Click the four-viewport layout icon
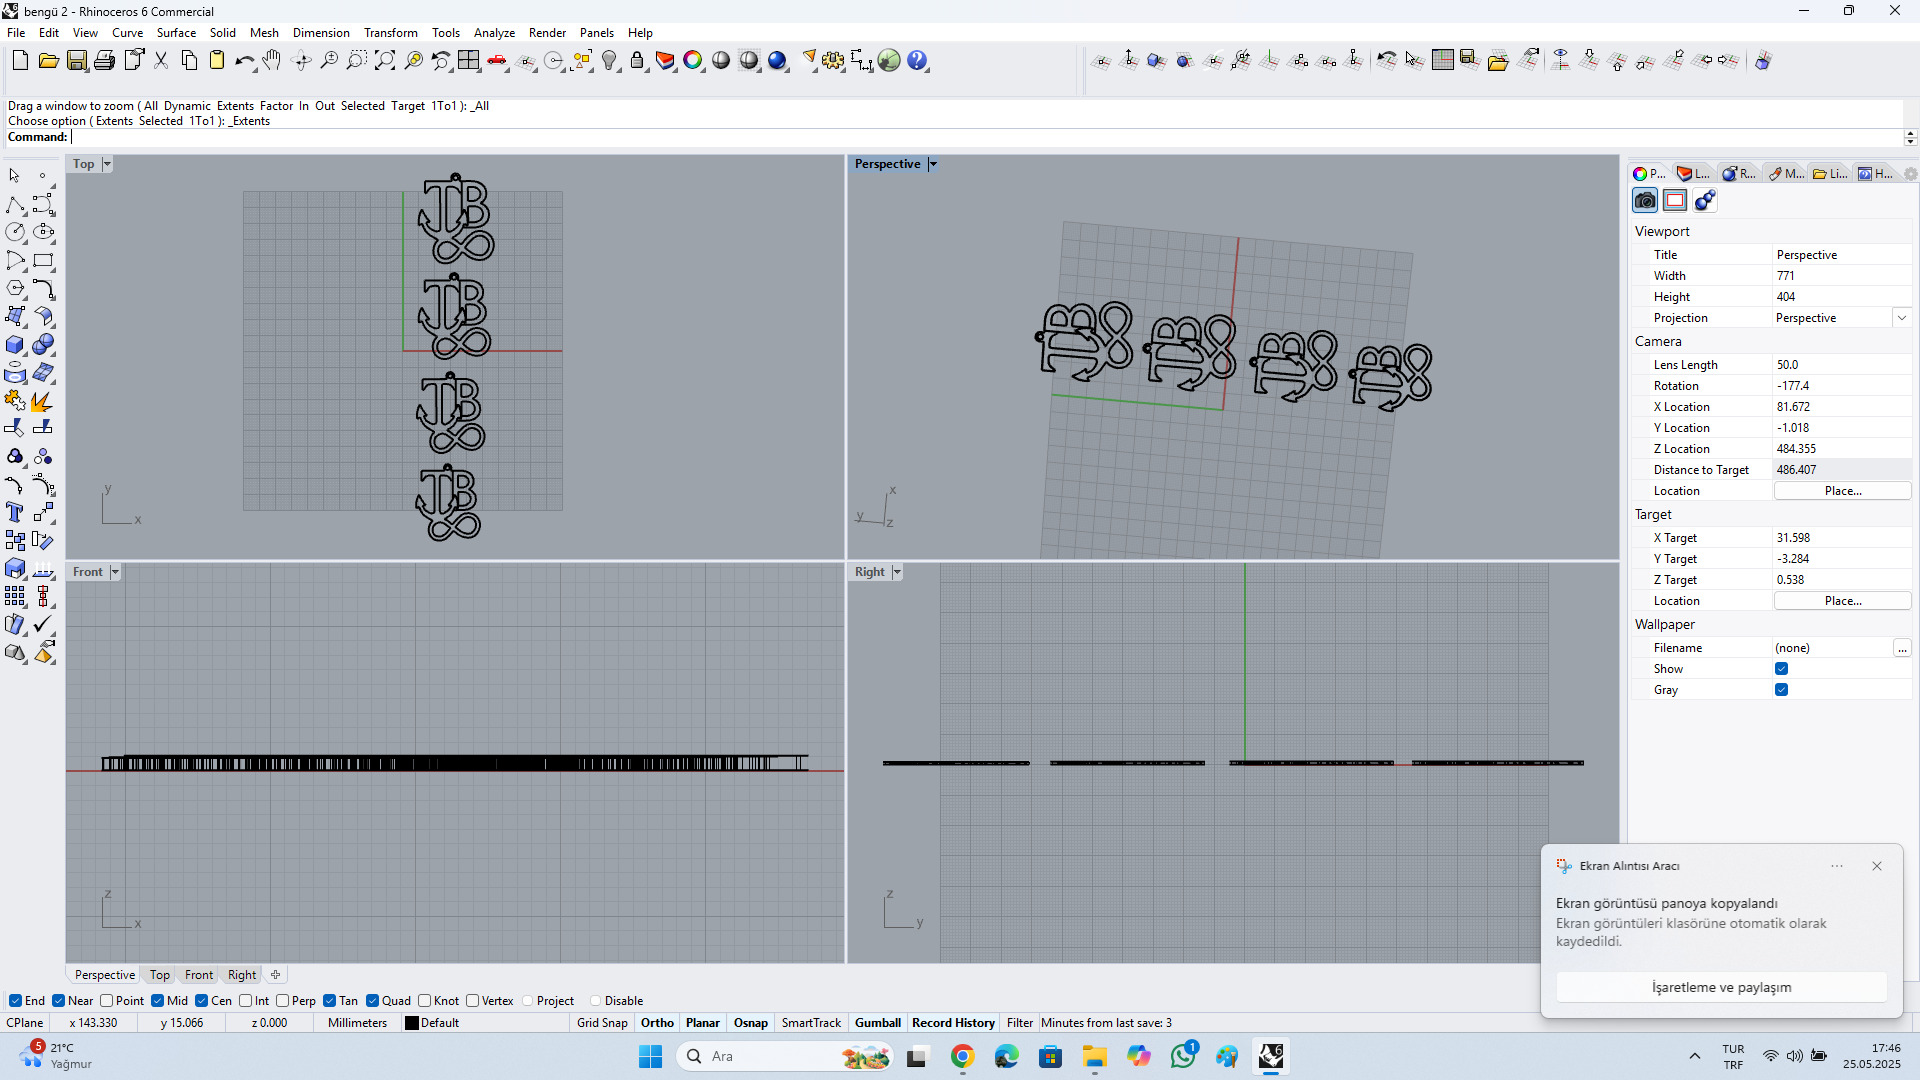Screen dimensions: 1920x1080 [468, 61]
